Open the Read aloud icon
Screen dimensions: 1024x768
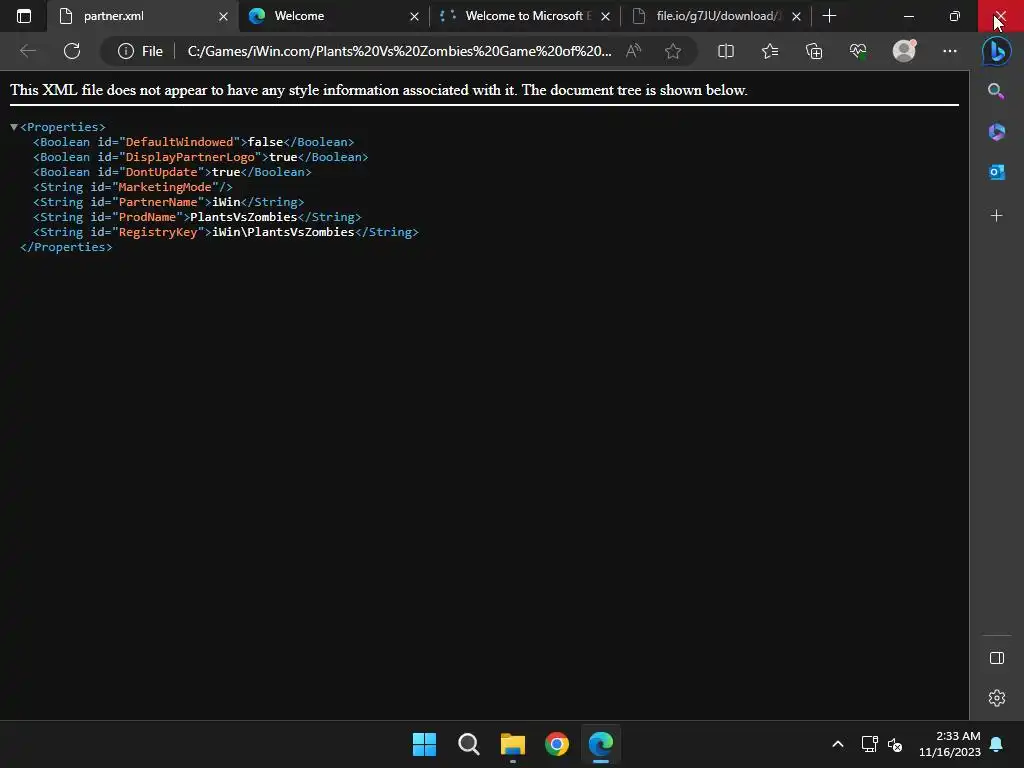[633, 51]
